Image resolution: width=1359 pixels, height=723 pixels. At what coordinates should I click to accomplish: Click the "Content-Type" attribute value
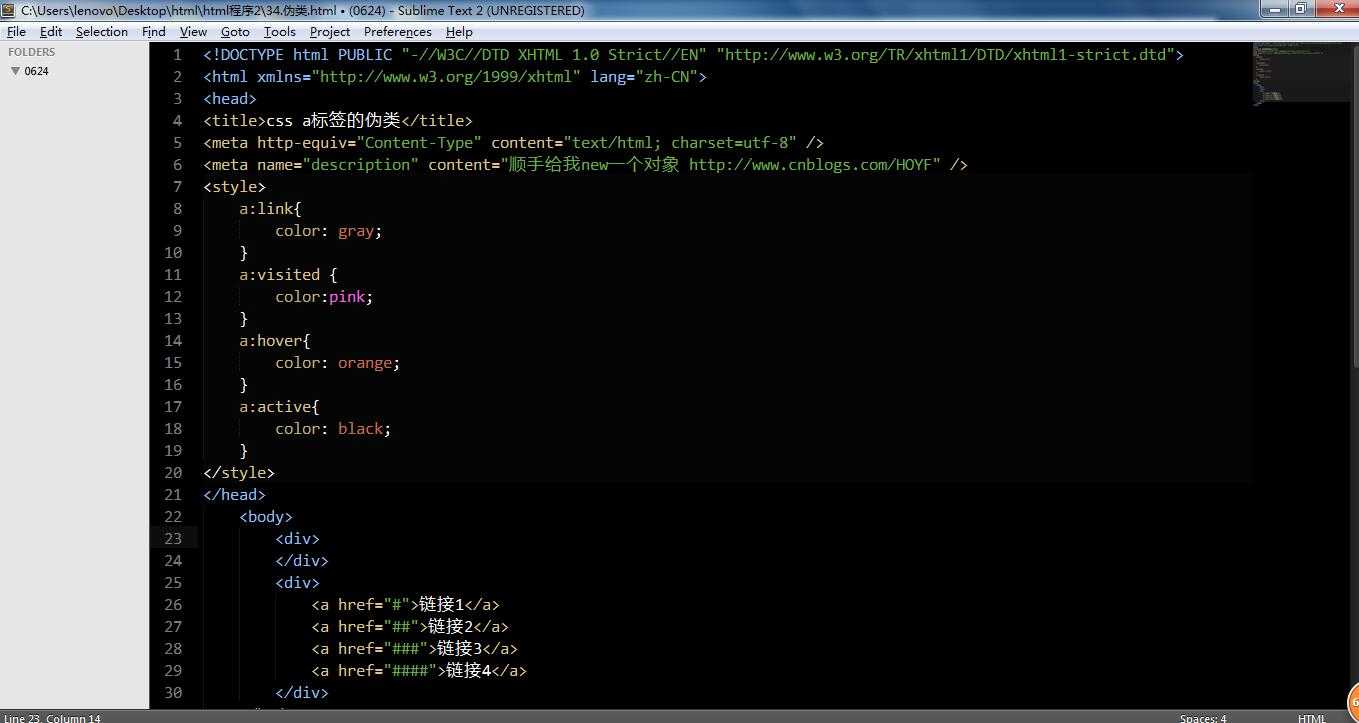coord(418,143)
